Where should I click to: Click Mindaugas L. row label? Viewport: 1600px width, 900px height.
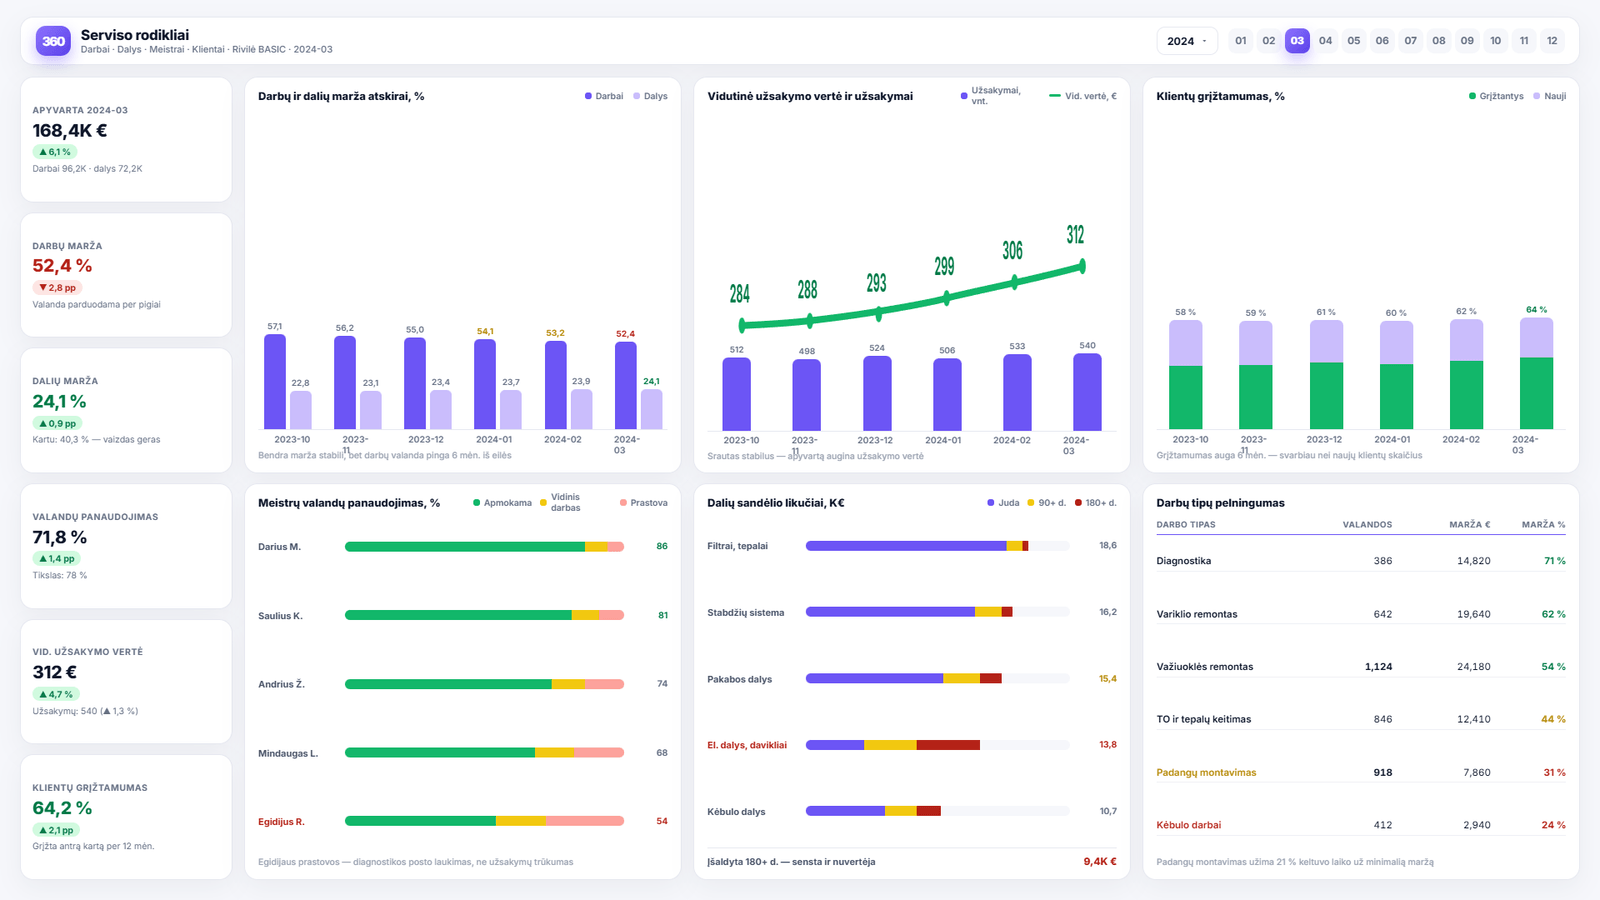point(288,753)
